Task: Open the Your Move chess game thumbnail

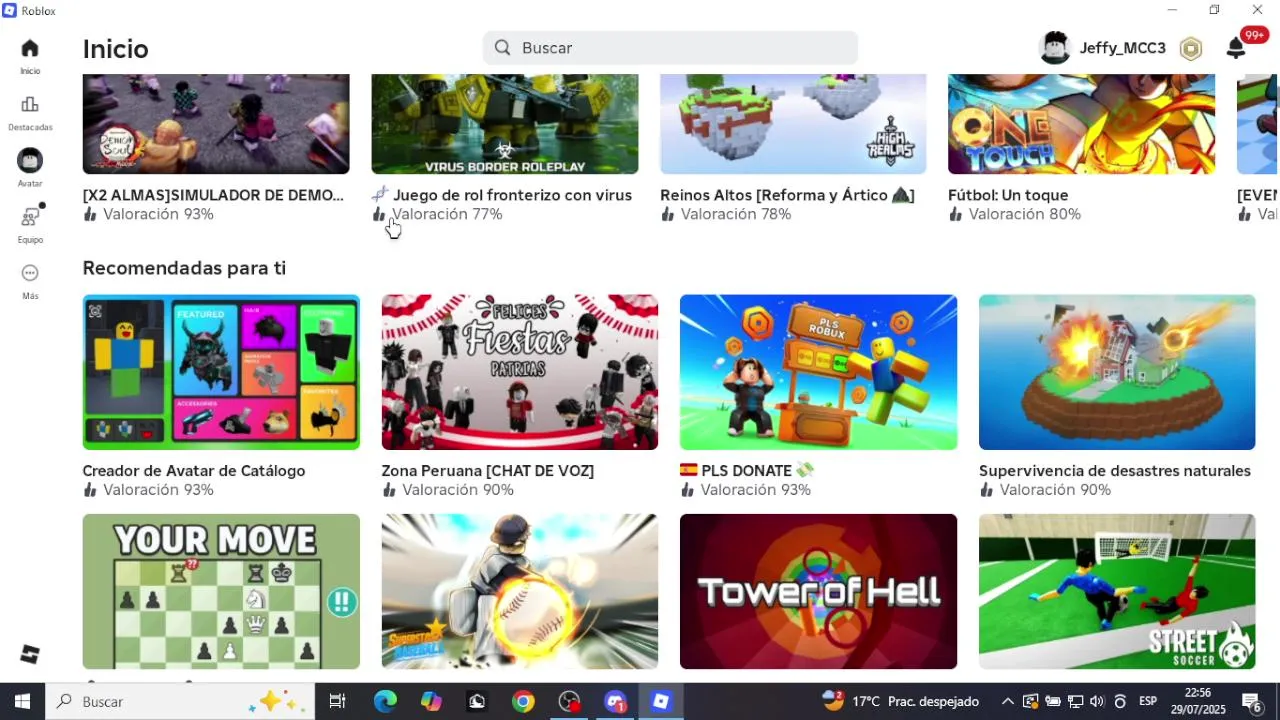Action: (x=221, y=591)
